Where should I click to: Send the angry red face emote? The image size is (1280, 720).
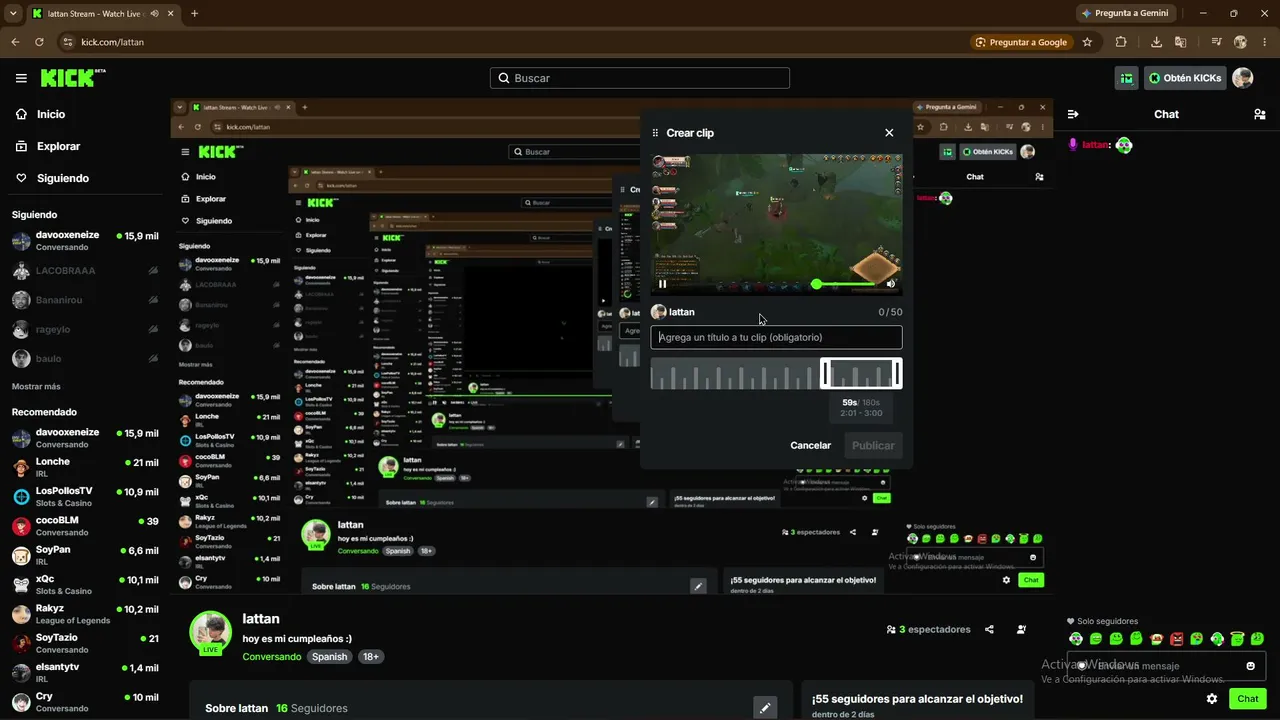[1177, 639]
